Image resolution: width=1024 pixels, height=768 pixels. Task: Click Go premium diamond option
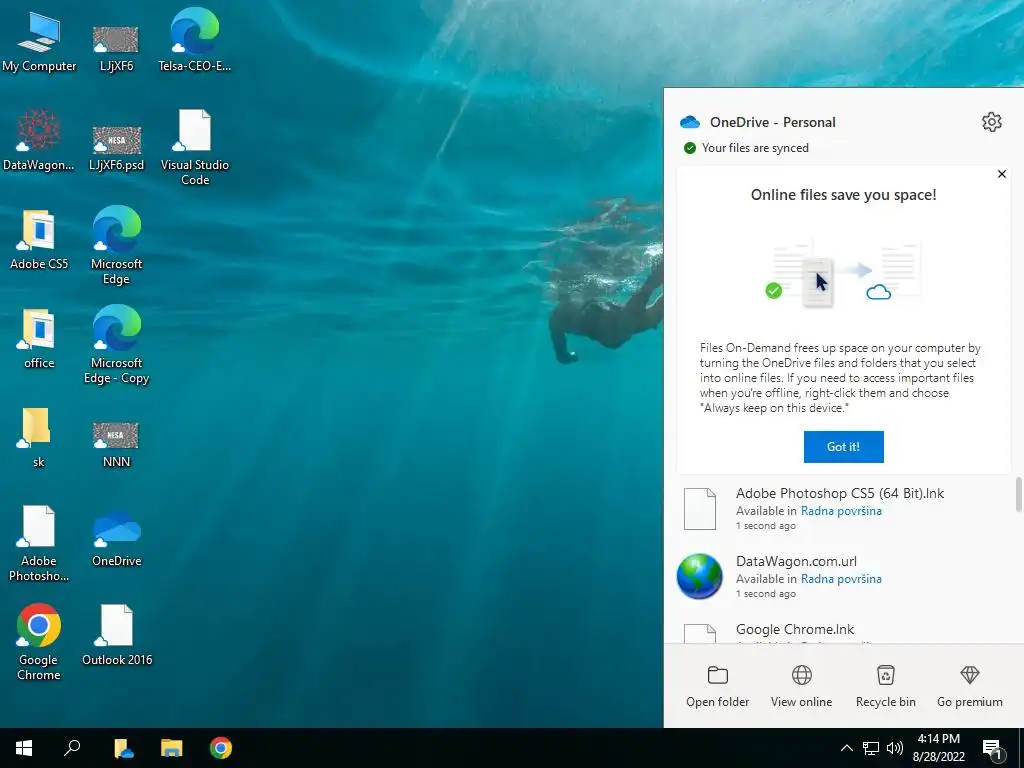970,686
